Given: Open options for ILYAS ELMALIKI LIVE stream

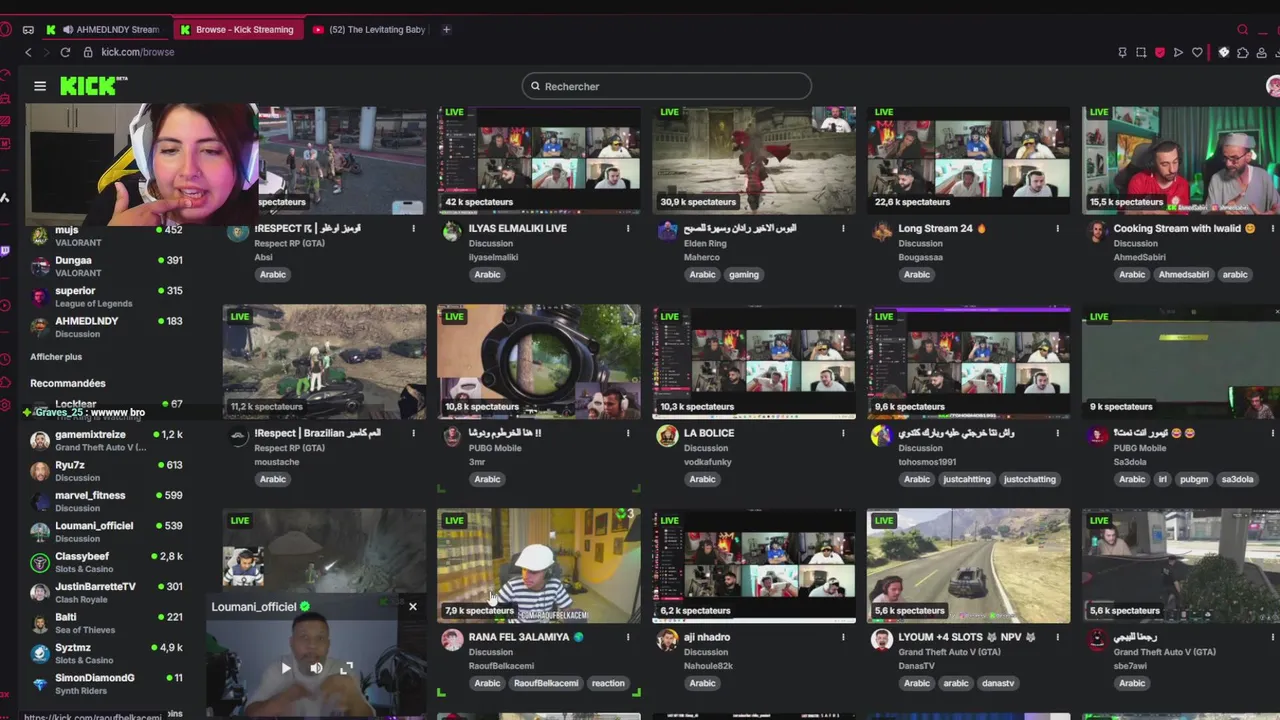Looking at the screenshot, I should (x=628, y=229).
